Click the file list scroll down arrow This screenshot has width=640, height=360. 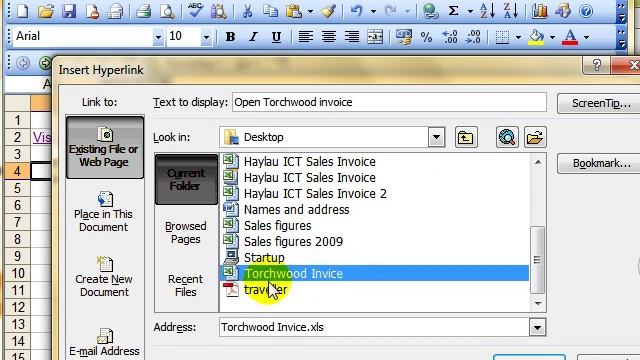point(538,304)
